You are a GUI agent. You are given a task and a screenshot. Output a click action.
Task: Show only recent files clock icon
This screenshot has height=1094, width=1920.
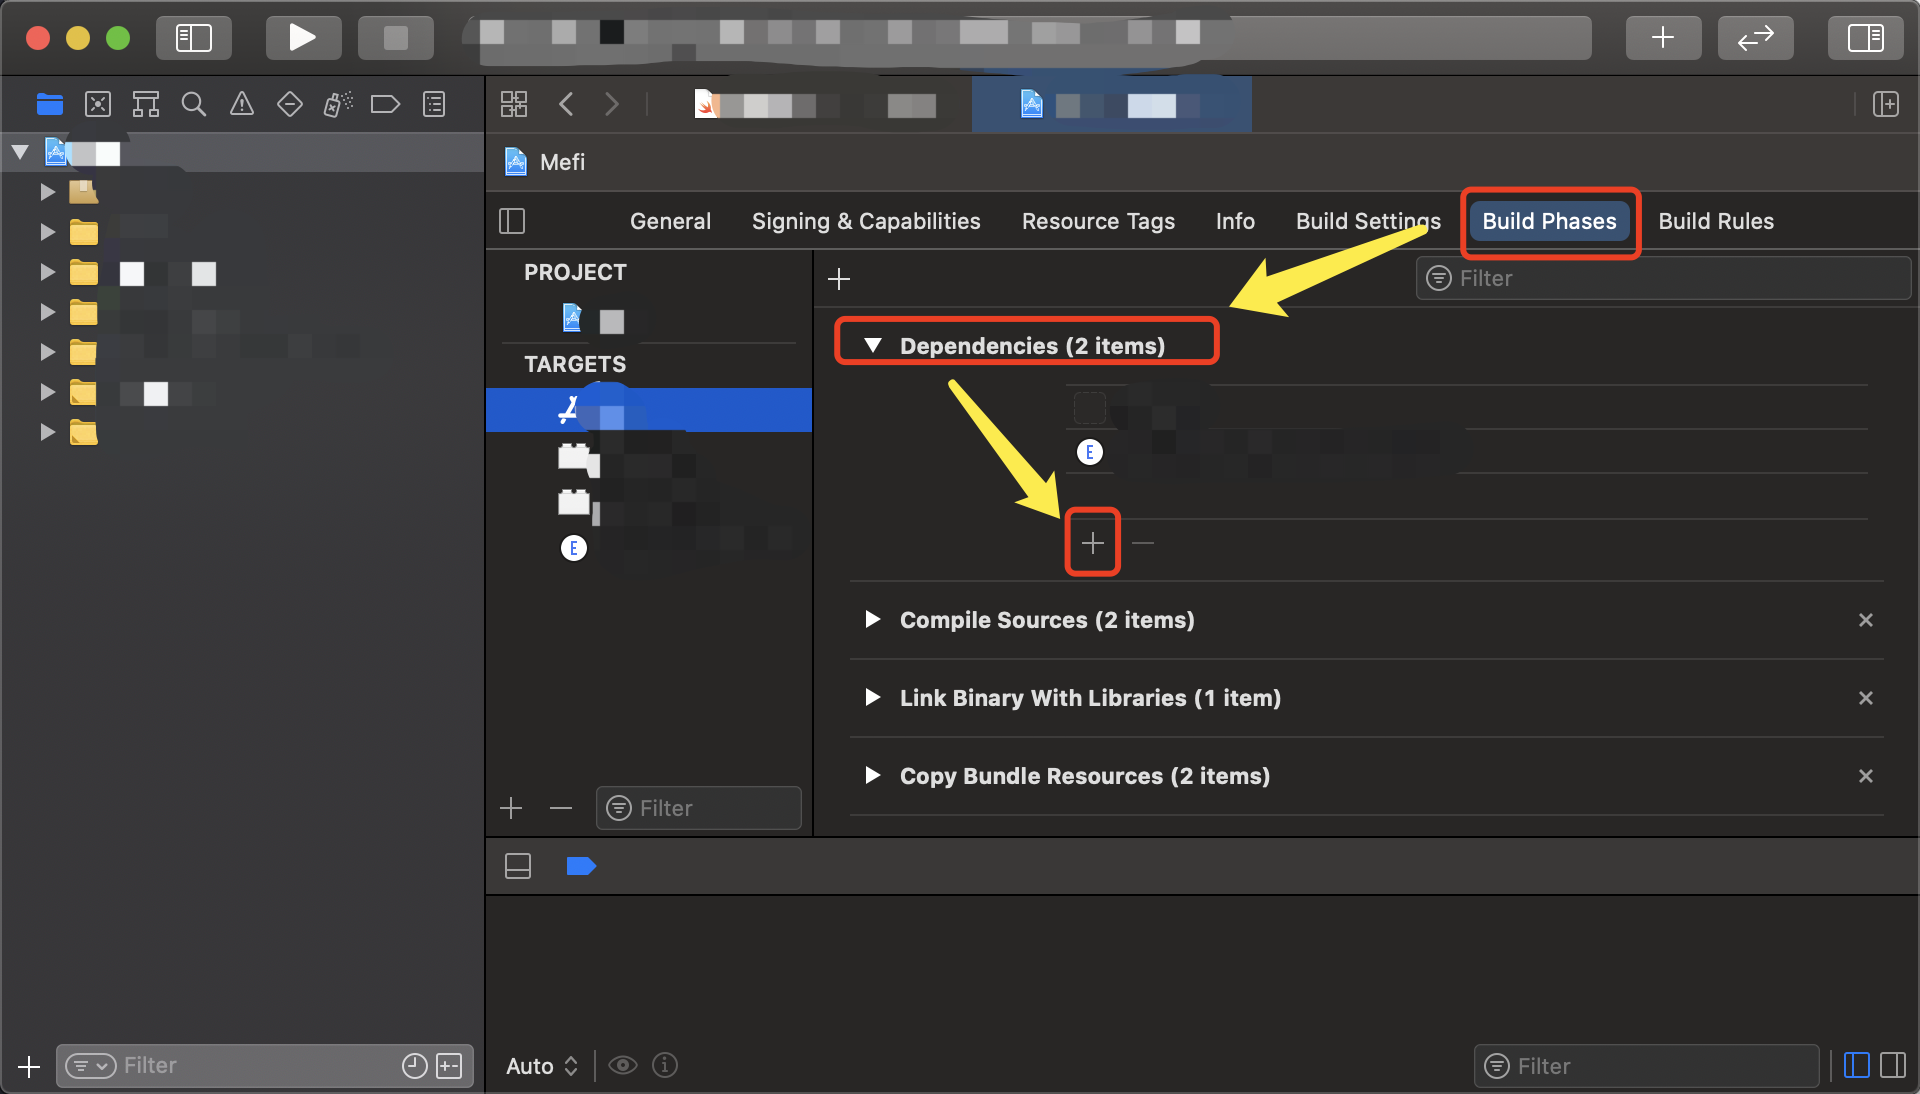[x=414, y=1066]
